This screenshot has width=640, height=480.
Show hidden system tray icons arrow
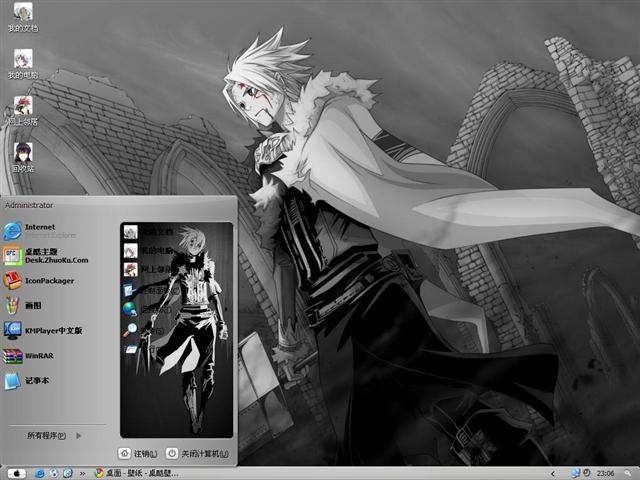pos(553,472)
